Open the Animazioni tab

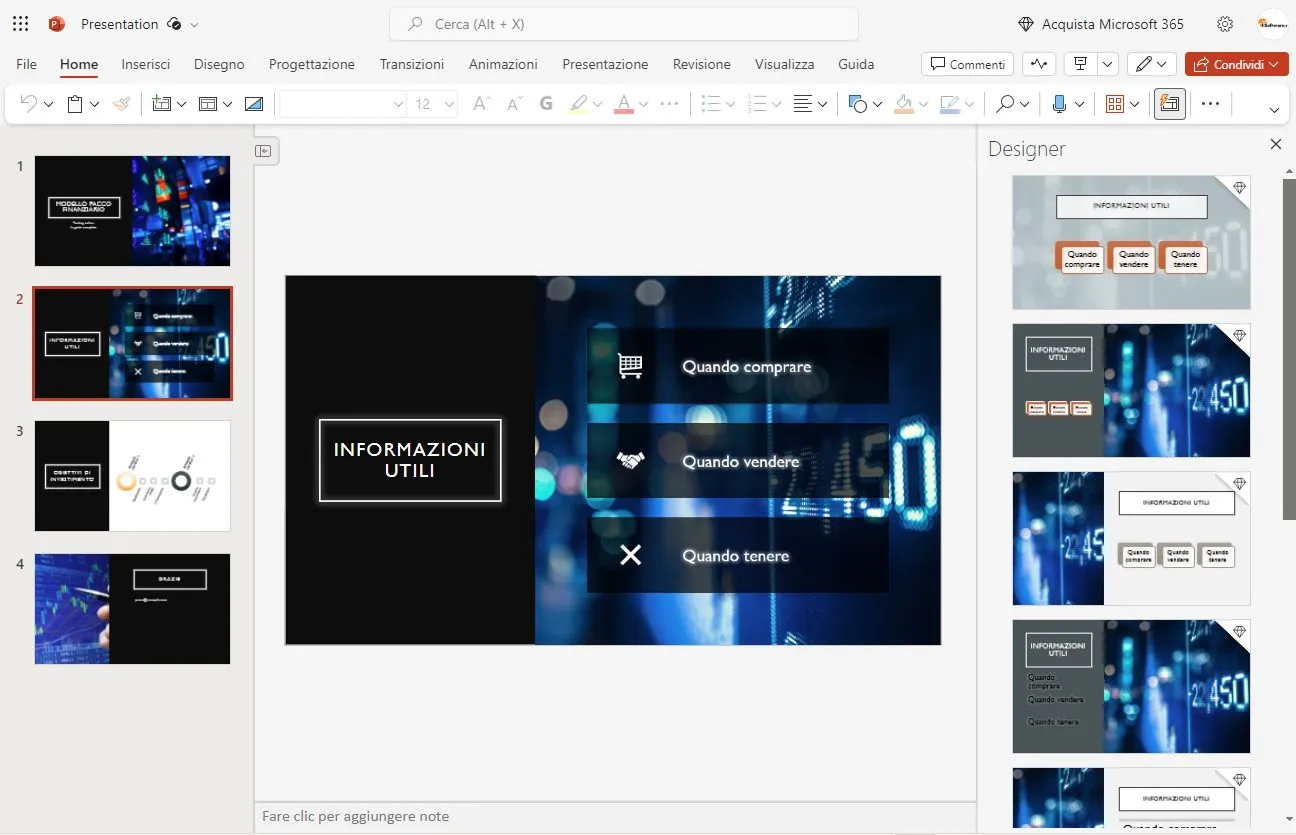503,64
